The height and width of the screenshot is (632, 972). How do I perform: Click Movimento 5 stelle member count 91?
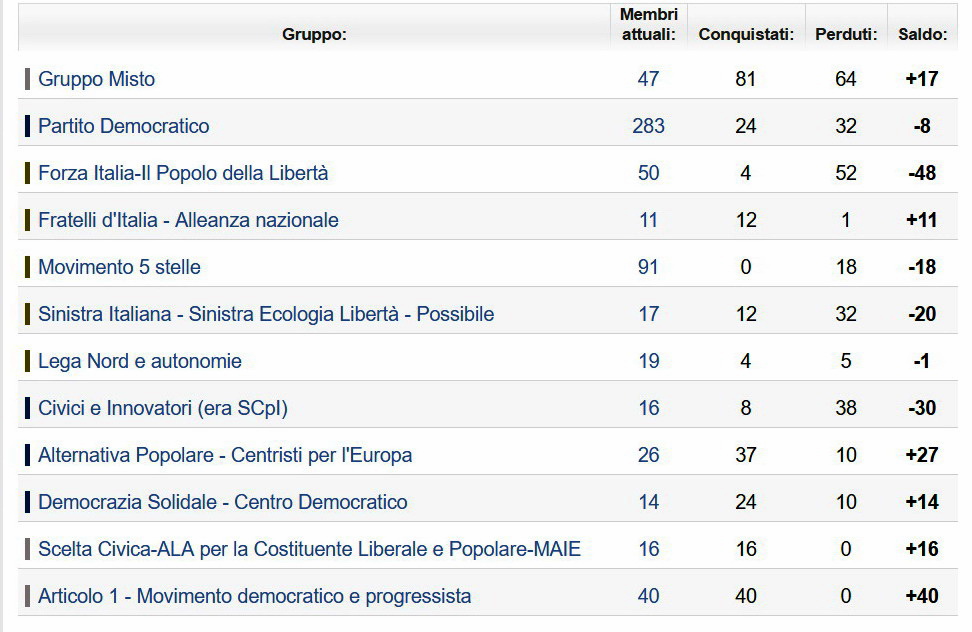(x=648, y=267)
